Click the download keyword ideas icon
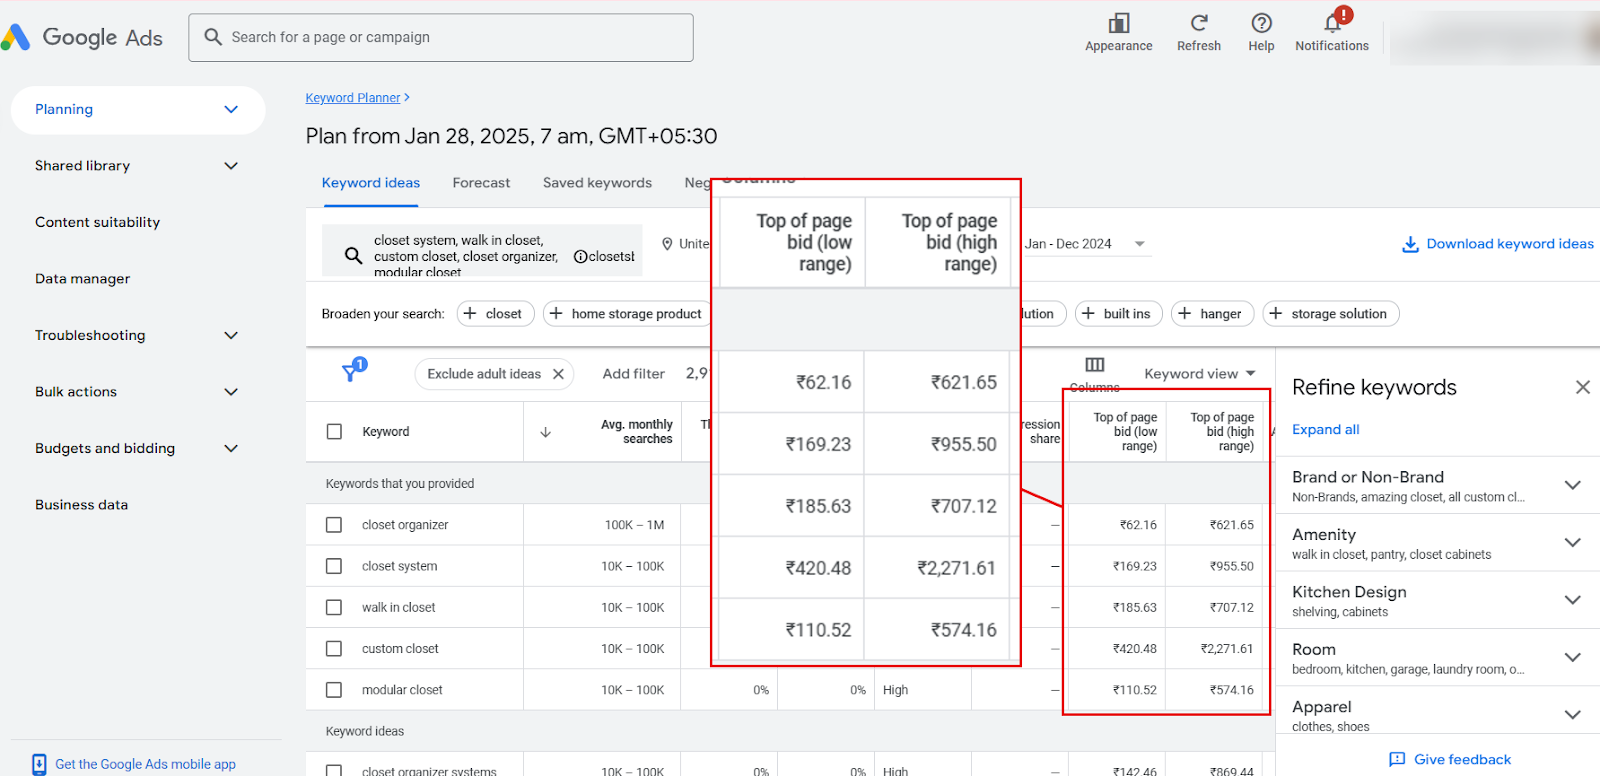Image resolution: width=1600 pixels, height=776 pixels. point(1410,244)
